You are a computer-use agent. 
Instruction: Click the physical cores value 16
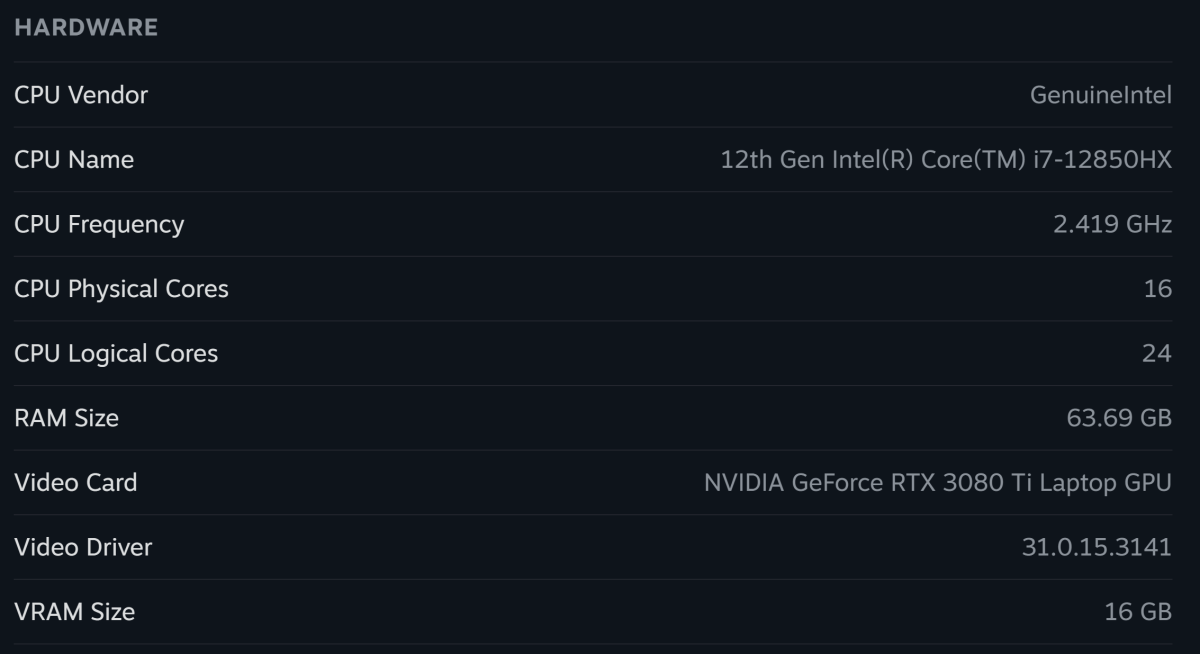pyautogui.click(x=1157, y=289)
